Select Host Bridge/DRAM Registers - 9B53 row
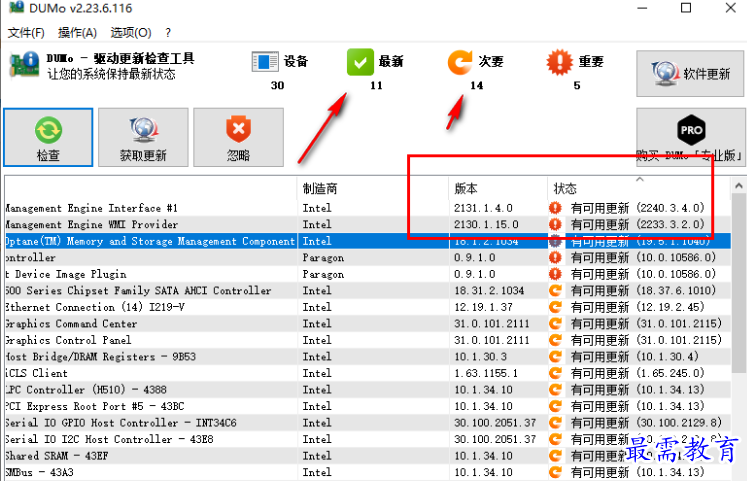 [368, 357]
